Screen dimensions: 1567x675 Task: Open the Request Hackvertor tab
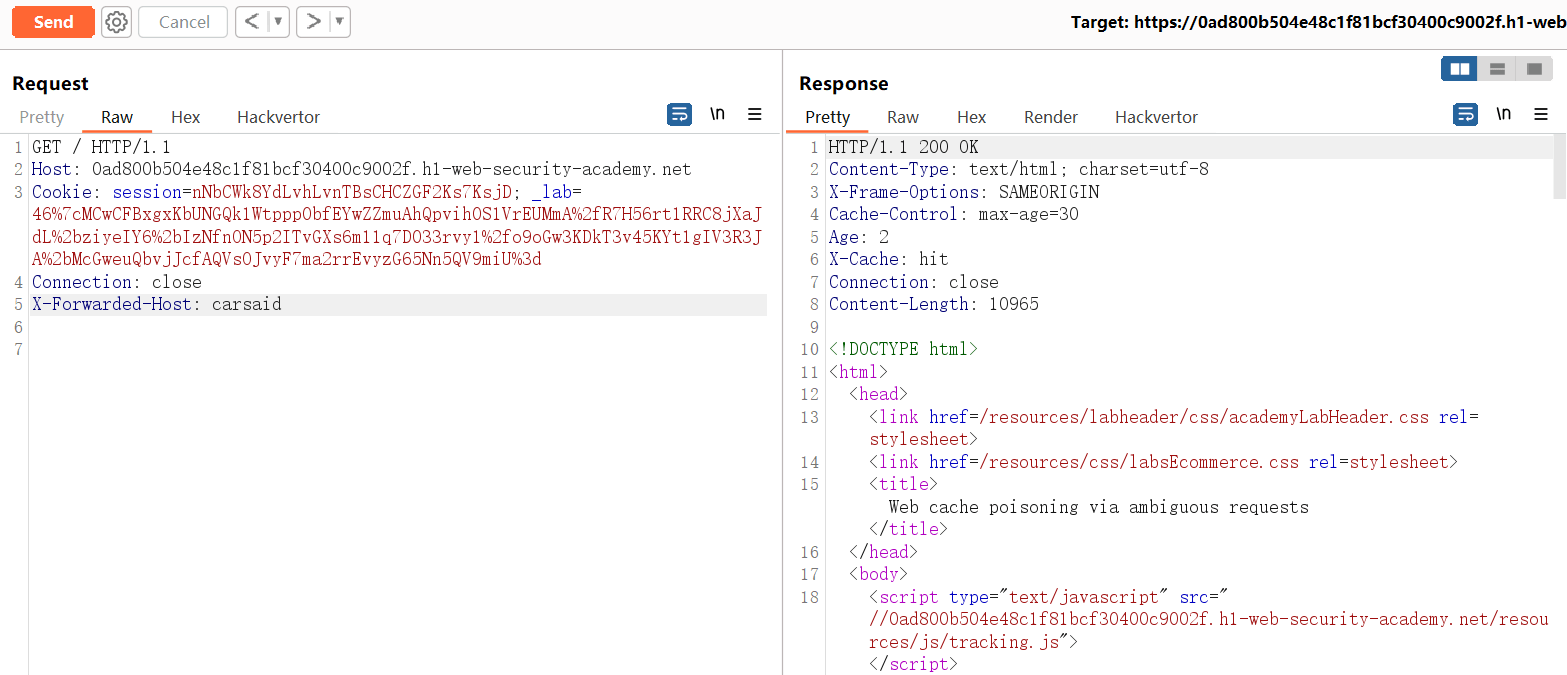point(278,117)
